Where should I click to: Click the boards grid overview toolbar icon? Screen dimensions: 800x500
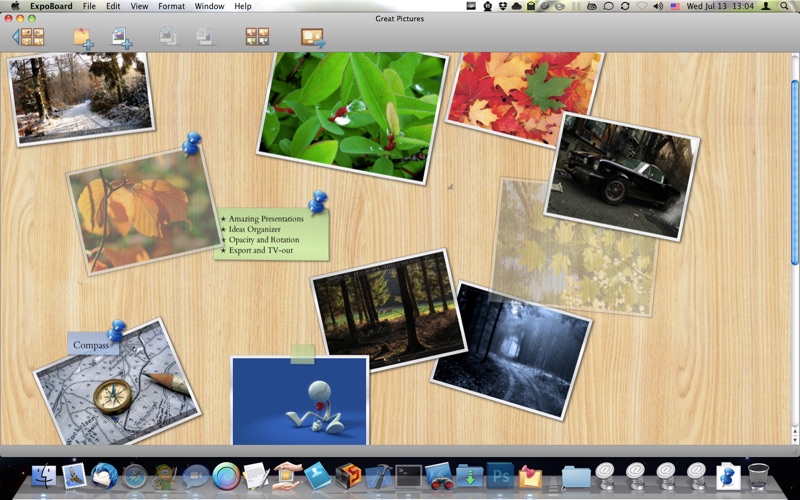pyautogui.click(x=257, y=37)
